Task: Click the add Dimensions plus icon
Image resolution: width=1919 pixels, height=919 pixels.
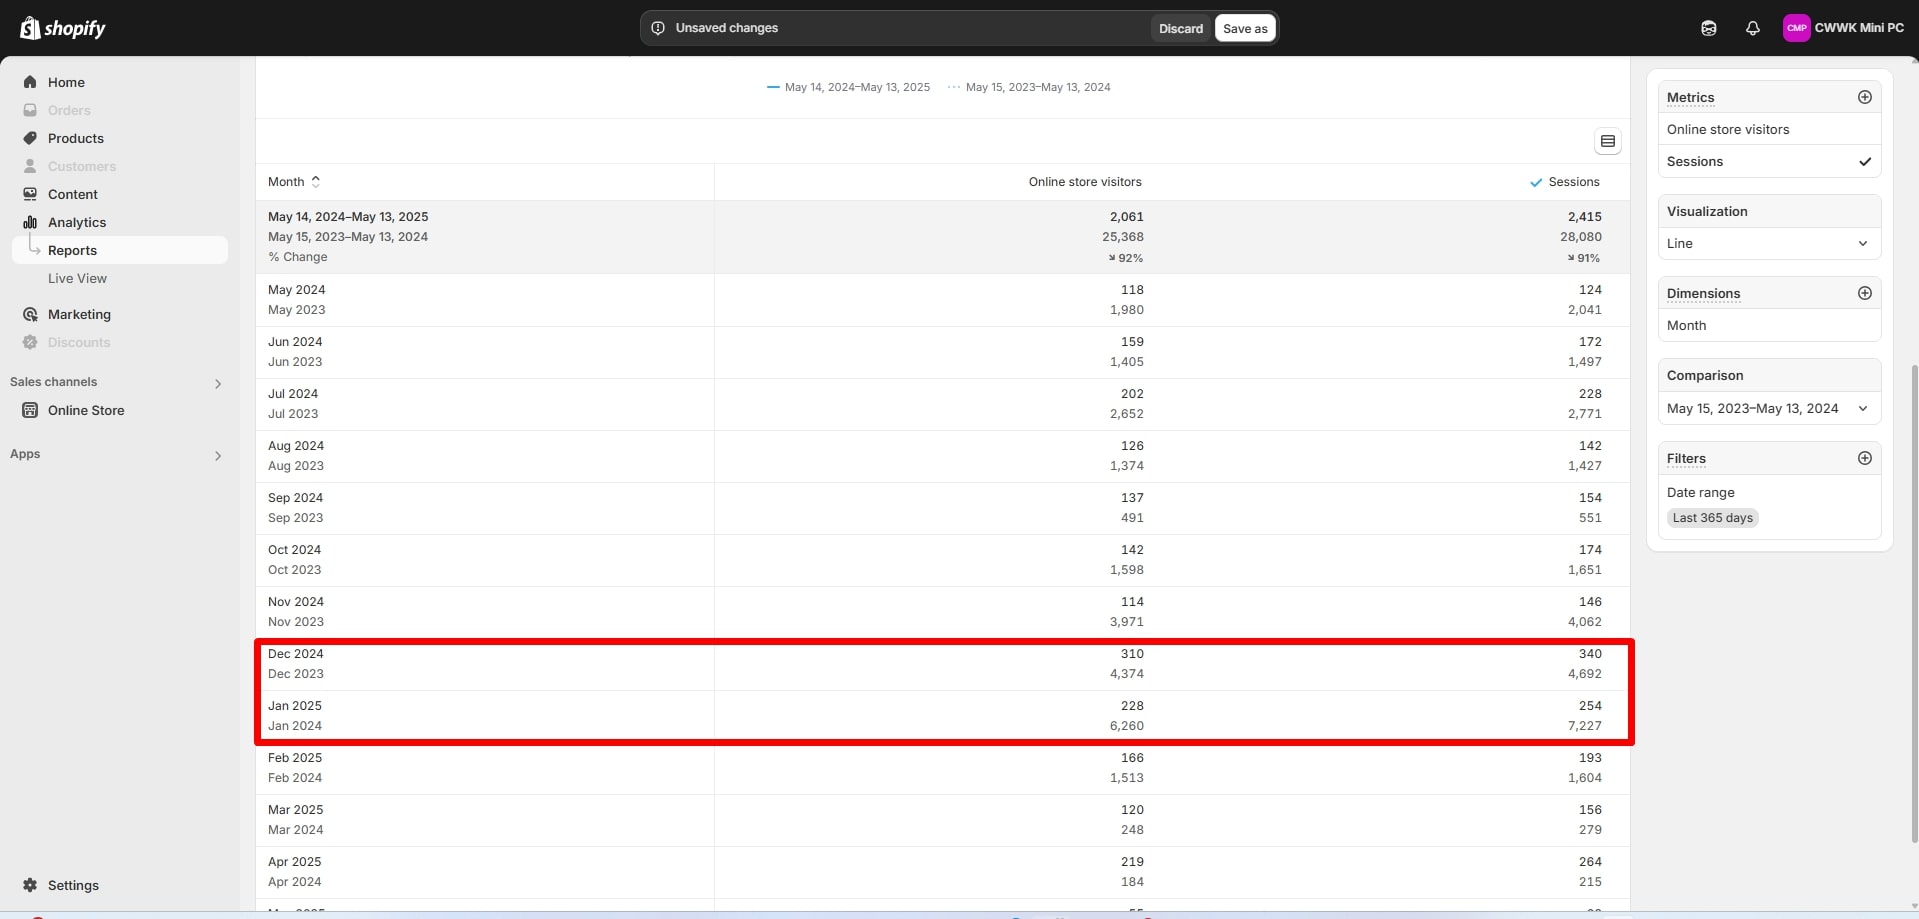Action: click(1864, 293)
